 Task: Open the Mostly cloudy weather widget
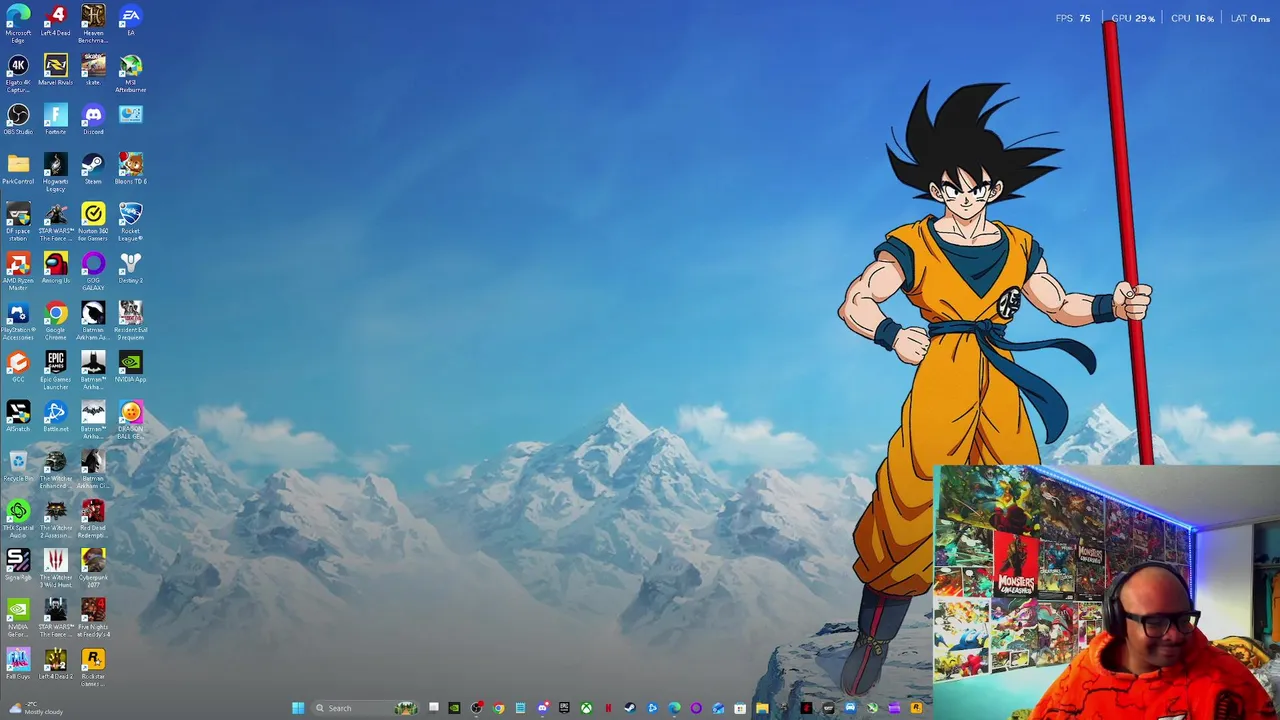click(35, 708)
